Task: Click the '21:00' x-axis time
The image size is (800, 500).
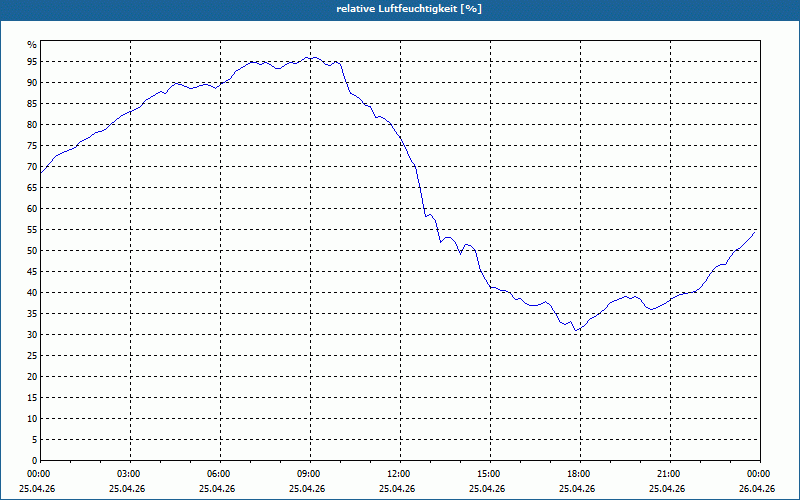Action: (x=668, y=474)
